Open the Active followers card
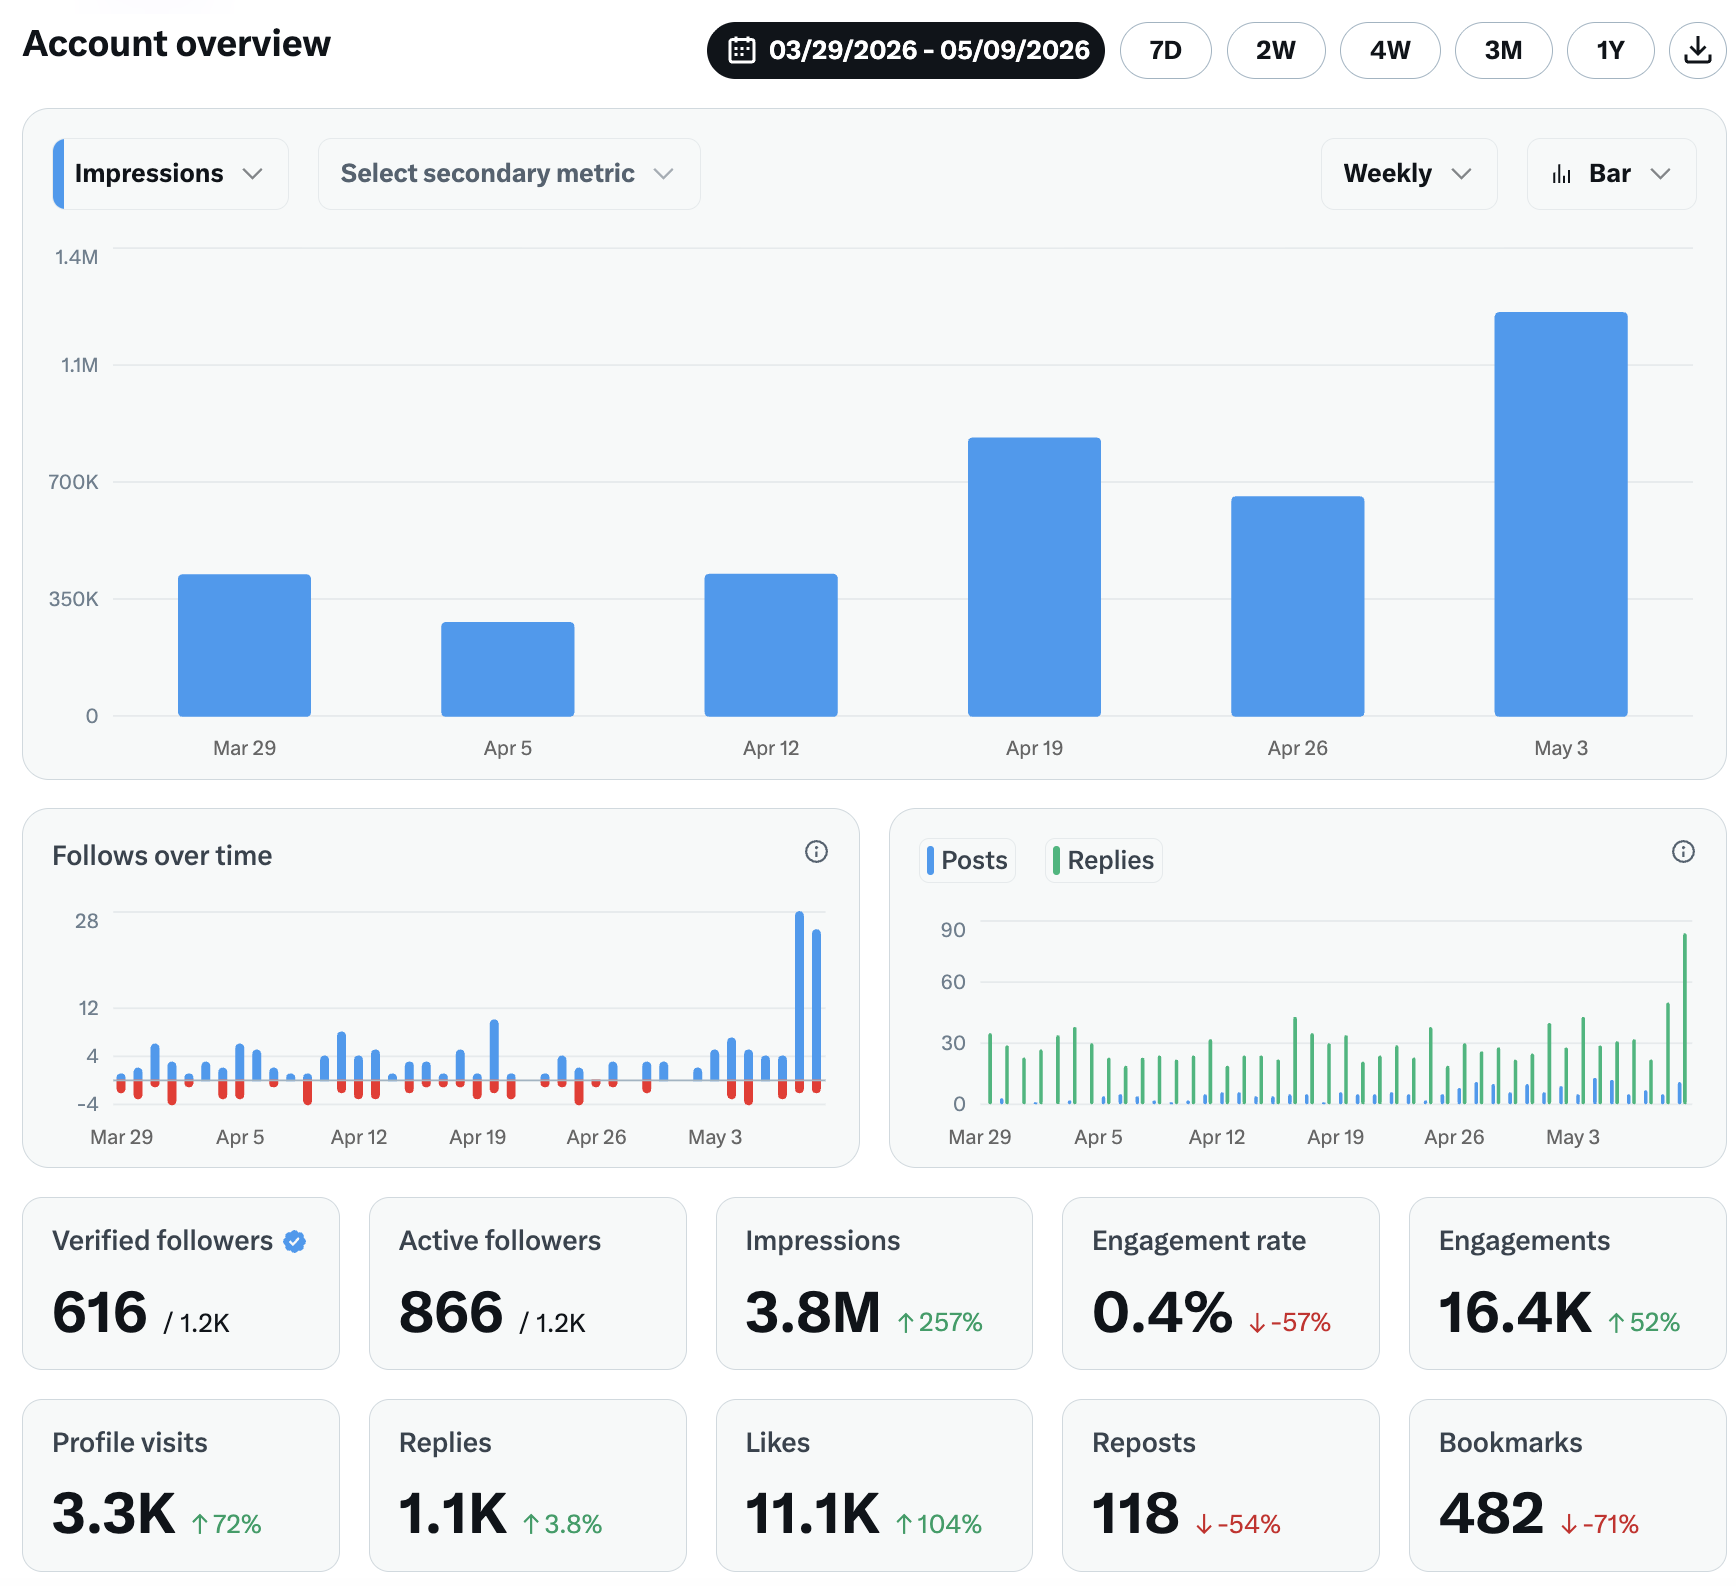The width and height of the screenshot is (1736, 1586). (x=527, y=1283)
